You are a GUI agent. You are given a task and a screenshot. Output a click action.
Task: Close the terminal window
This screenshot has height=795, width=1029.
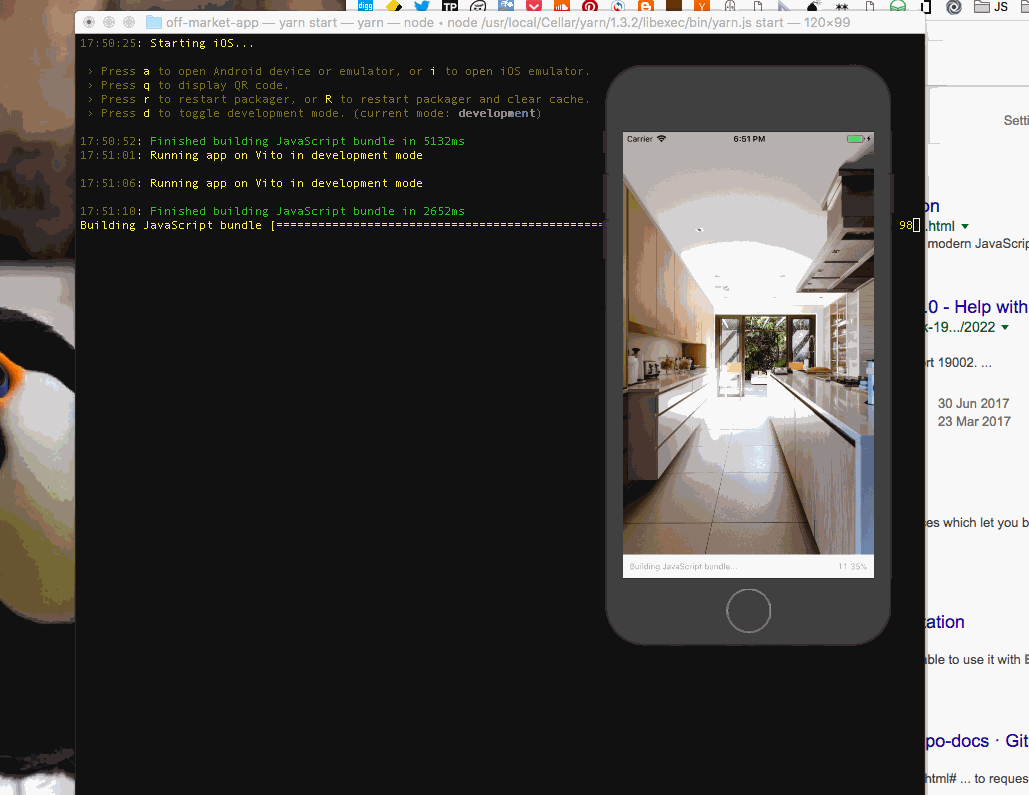click(89, 22)
